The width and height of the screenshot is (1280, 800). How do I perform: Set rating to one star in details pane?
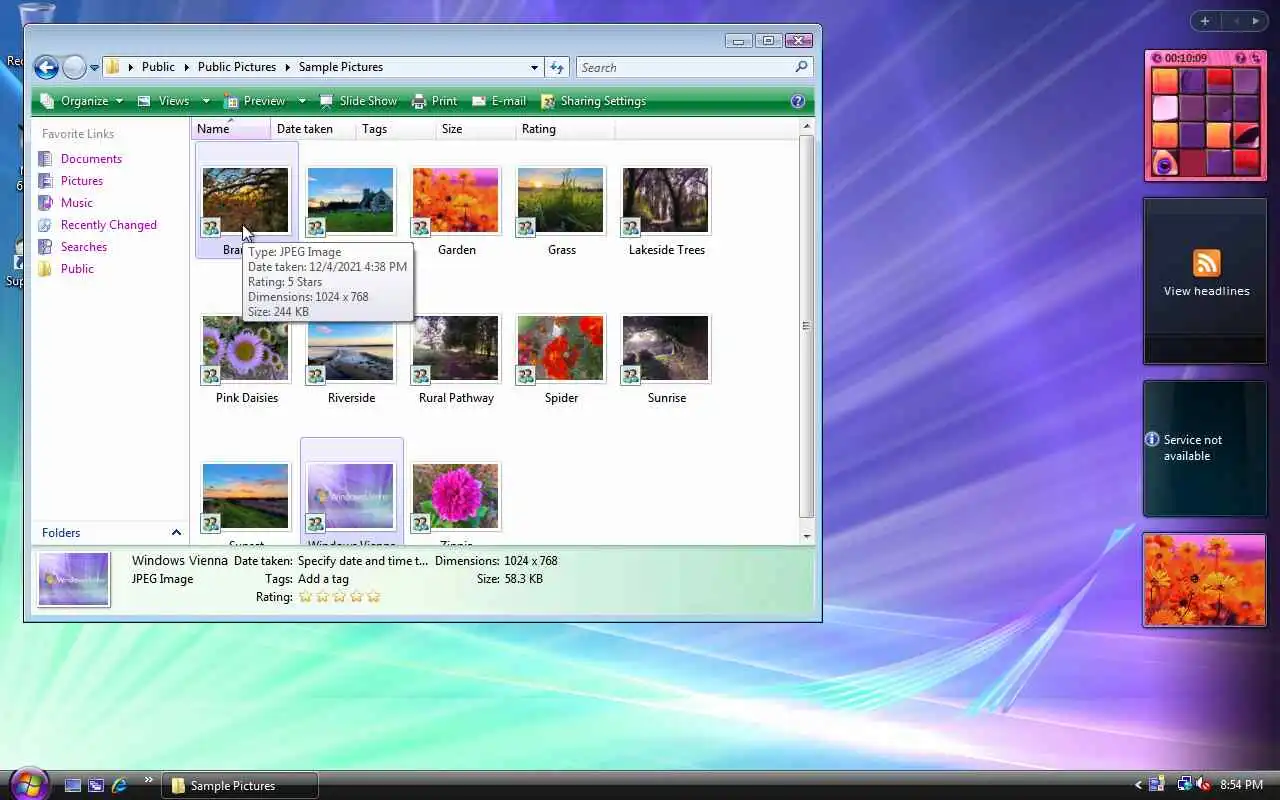click(x=306, y=597)
